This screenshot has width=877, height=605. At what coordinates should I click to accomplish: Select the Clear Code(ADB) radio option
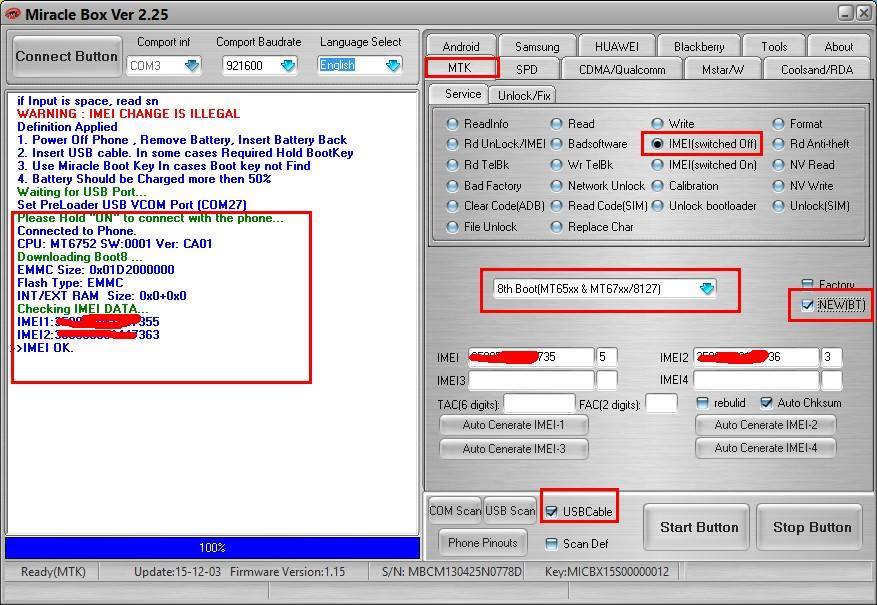coord(496,206)
